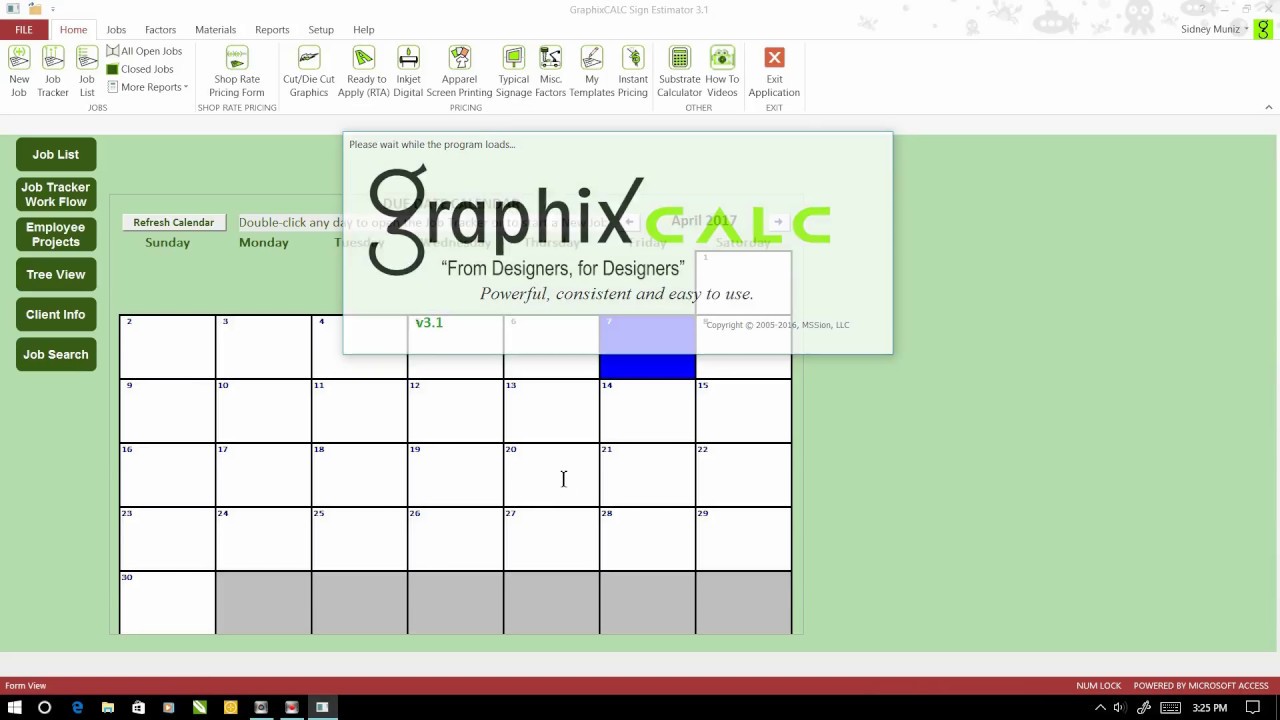Open the Action Center notifications

pos(1253,708)
